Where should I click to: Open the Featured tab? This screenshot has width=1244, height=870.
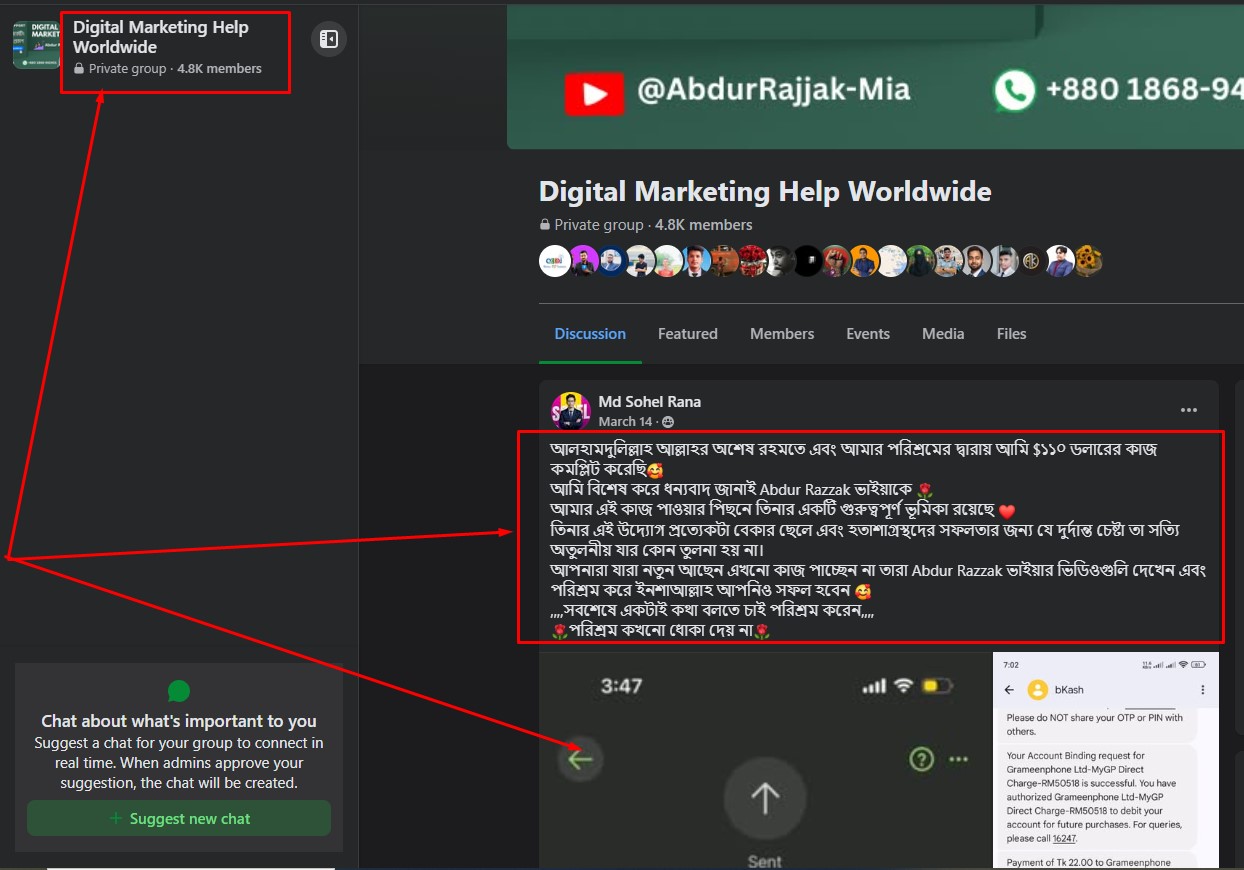click(688, 334)
